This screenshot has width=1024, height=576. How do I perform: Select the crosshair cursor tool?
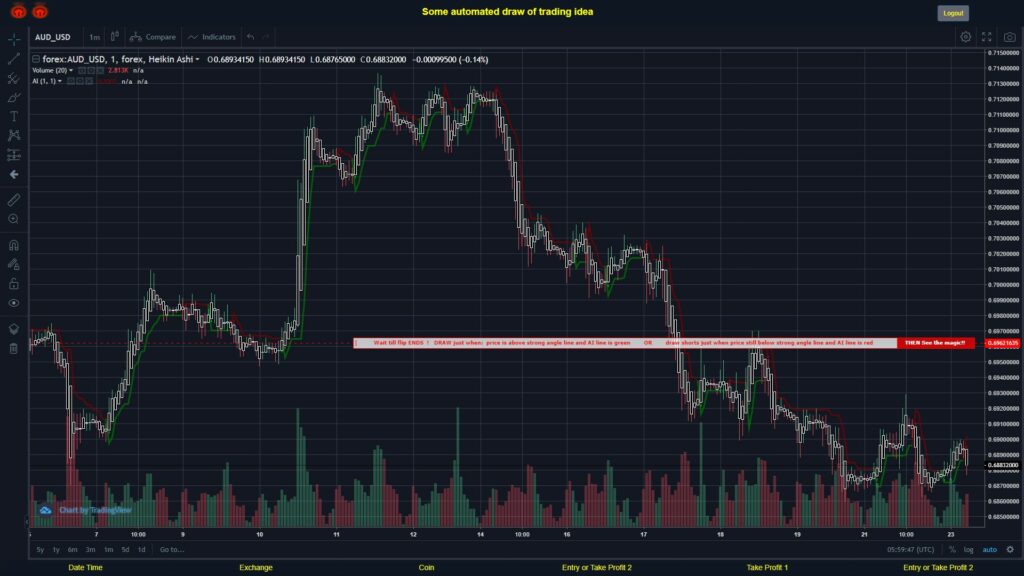click(14, 39)
